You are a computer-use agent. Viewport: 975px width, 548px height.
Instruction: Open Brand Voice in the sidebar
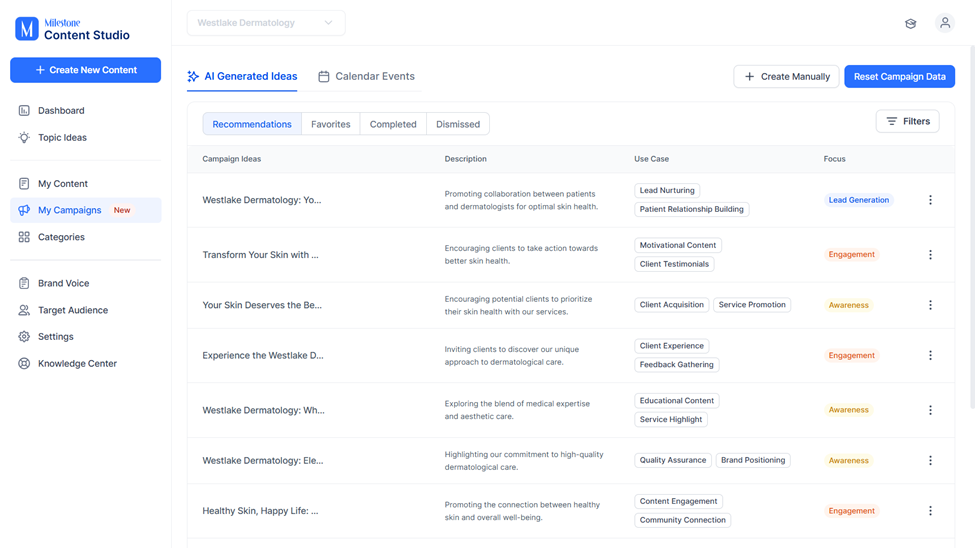coord(85,283)
